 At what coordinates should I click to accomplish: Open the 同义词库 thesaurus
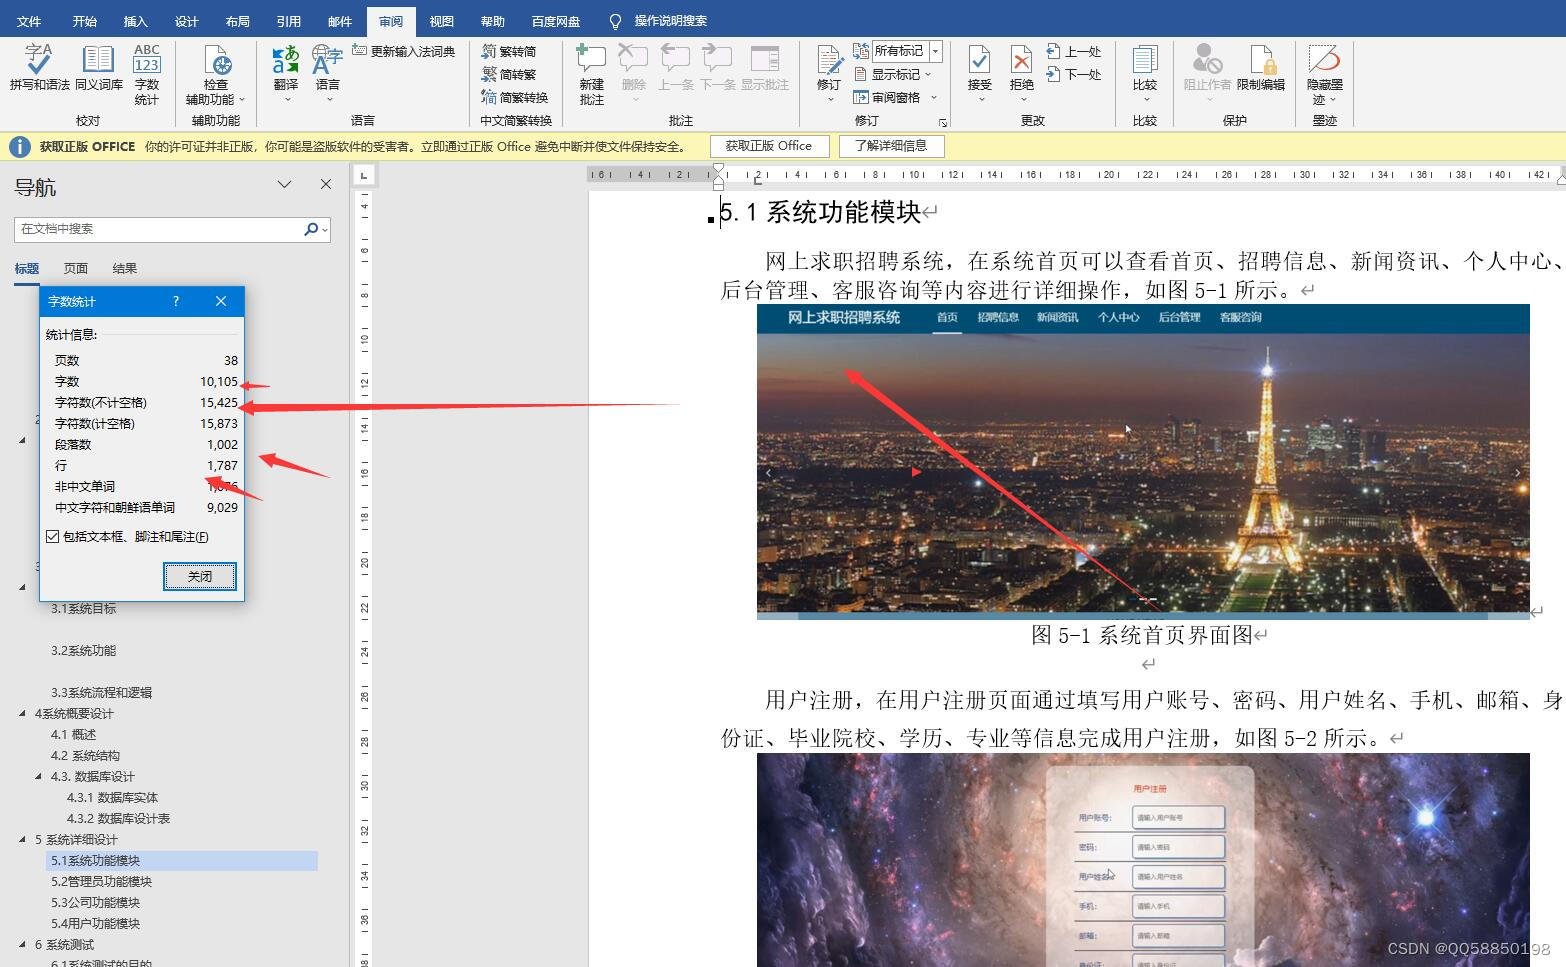coord(98,67)
